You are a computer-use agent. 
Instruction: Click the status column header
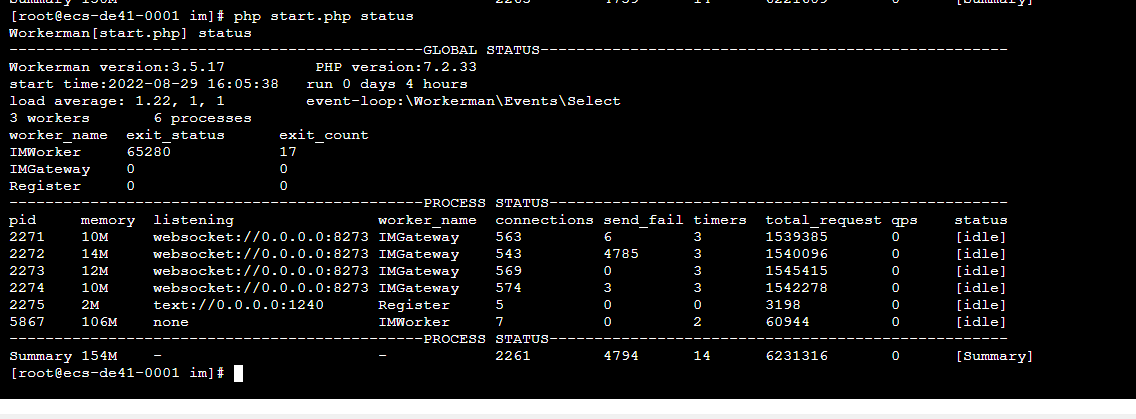[981, 220]
